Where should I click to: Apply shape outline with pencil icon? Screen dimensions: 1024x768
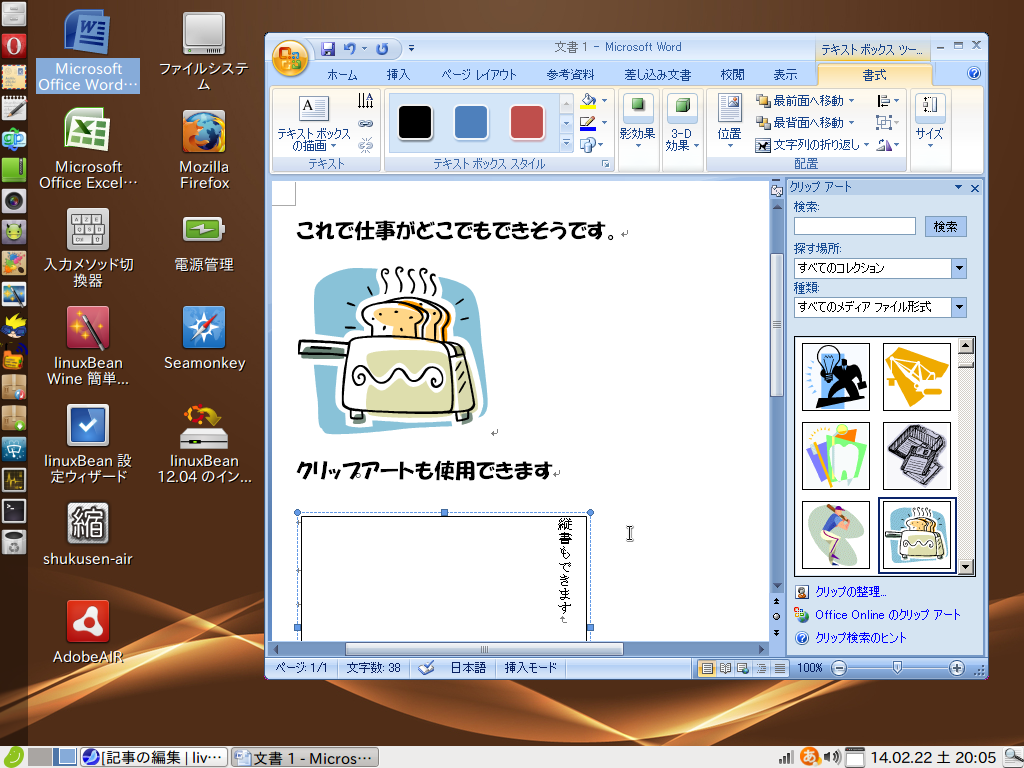click(x=588, y=123)
